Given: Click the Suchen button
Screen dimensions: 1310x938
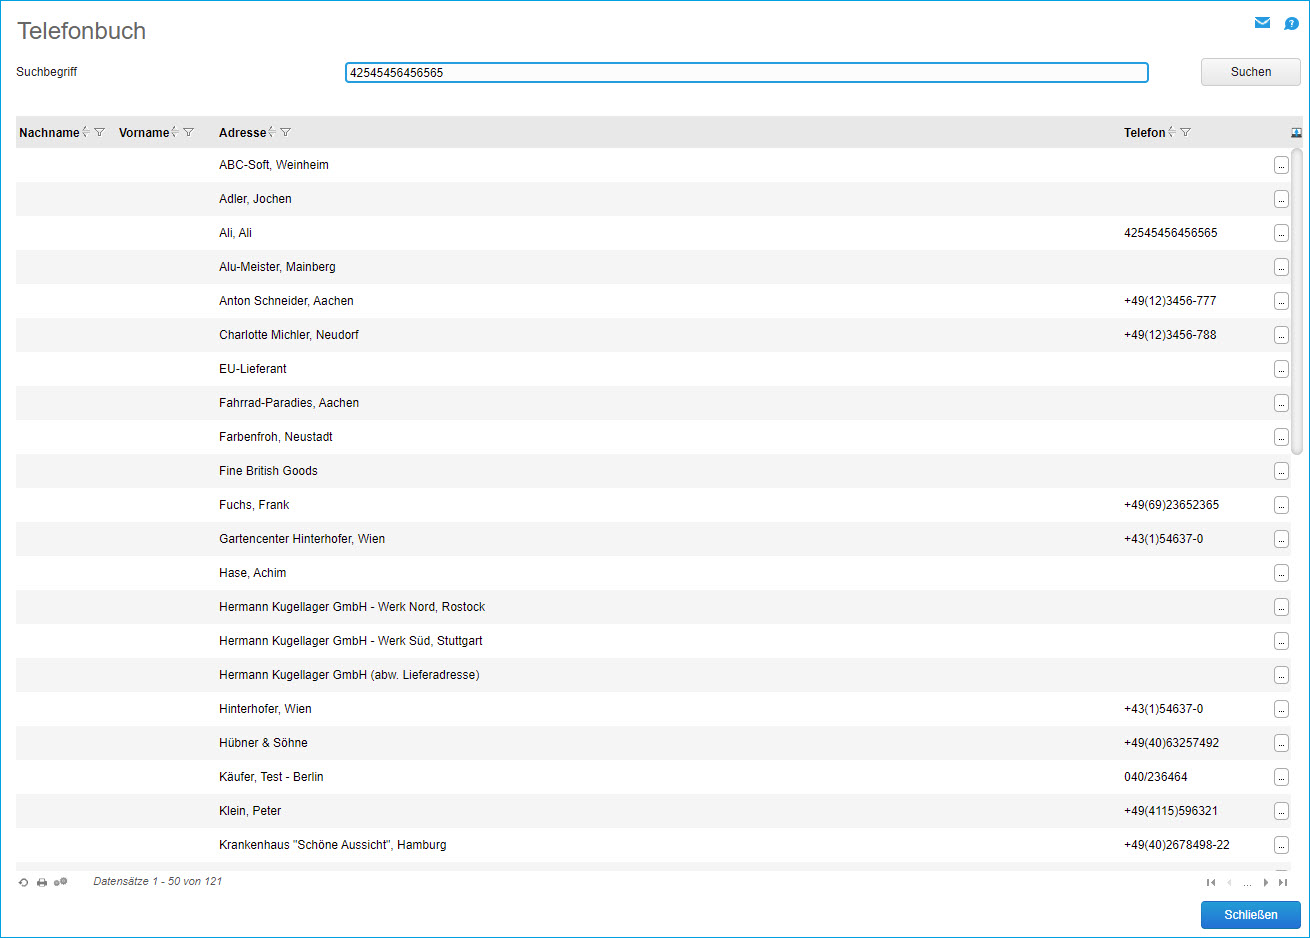Looking at the screenshot, I should 1250,72.
